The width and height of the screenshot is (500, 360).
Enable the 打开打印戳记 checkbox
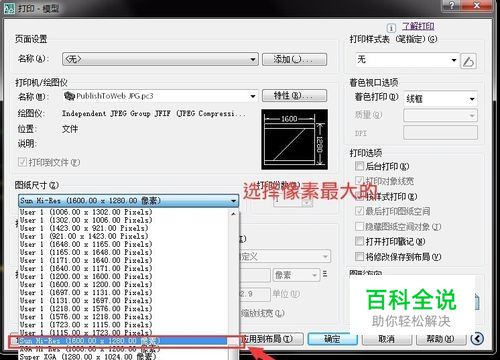click(359, 241)
